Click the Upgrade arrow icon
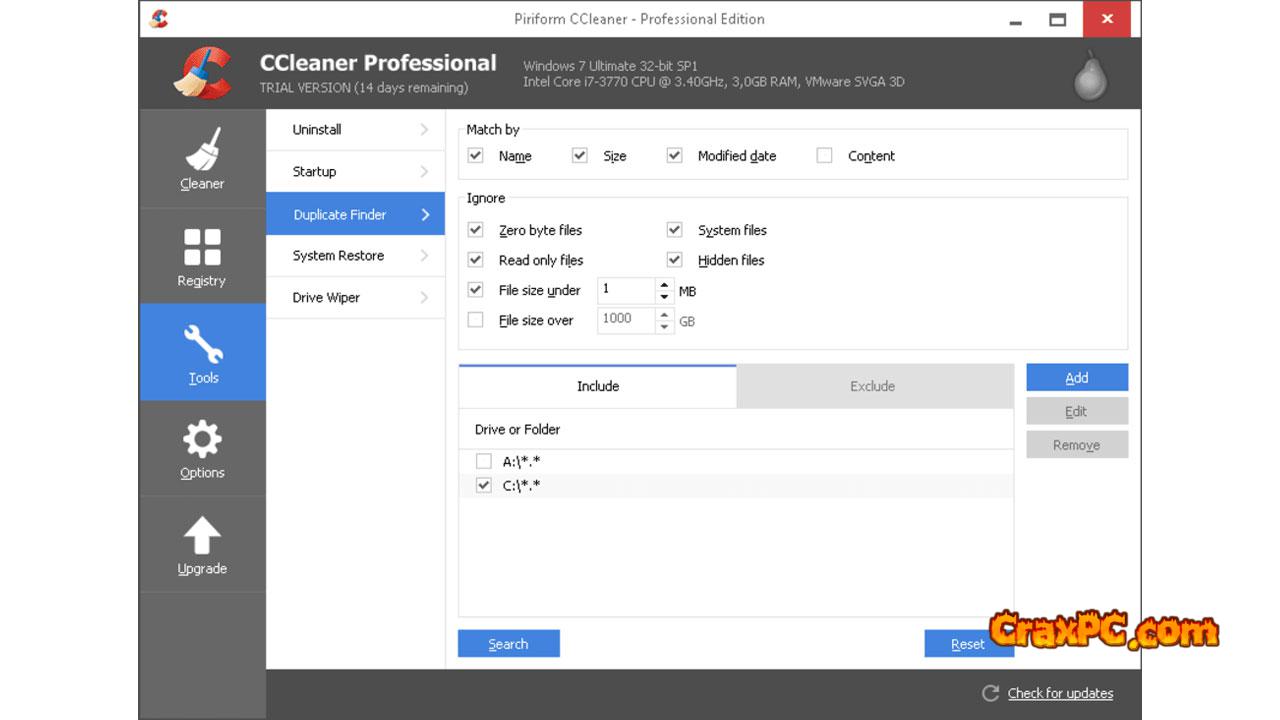The image size is (1280, 720). [202, 536]
